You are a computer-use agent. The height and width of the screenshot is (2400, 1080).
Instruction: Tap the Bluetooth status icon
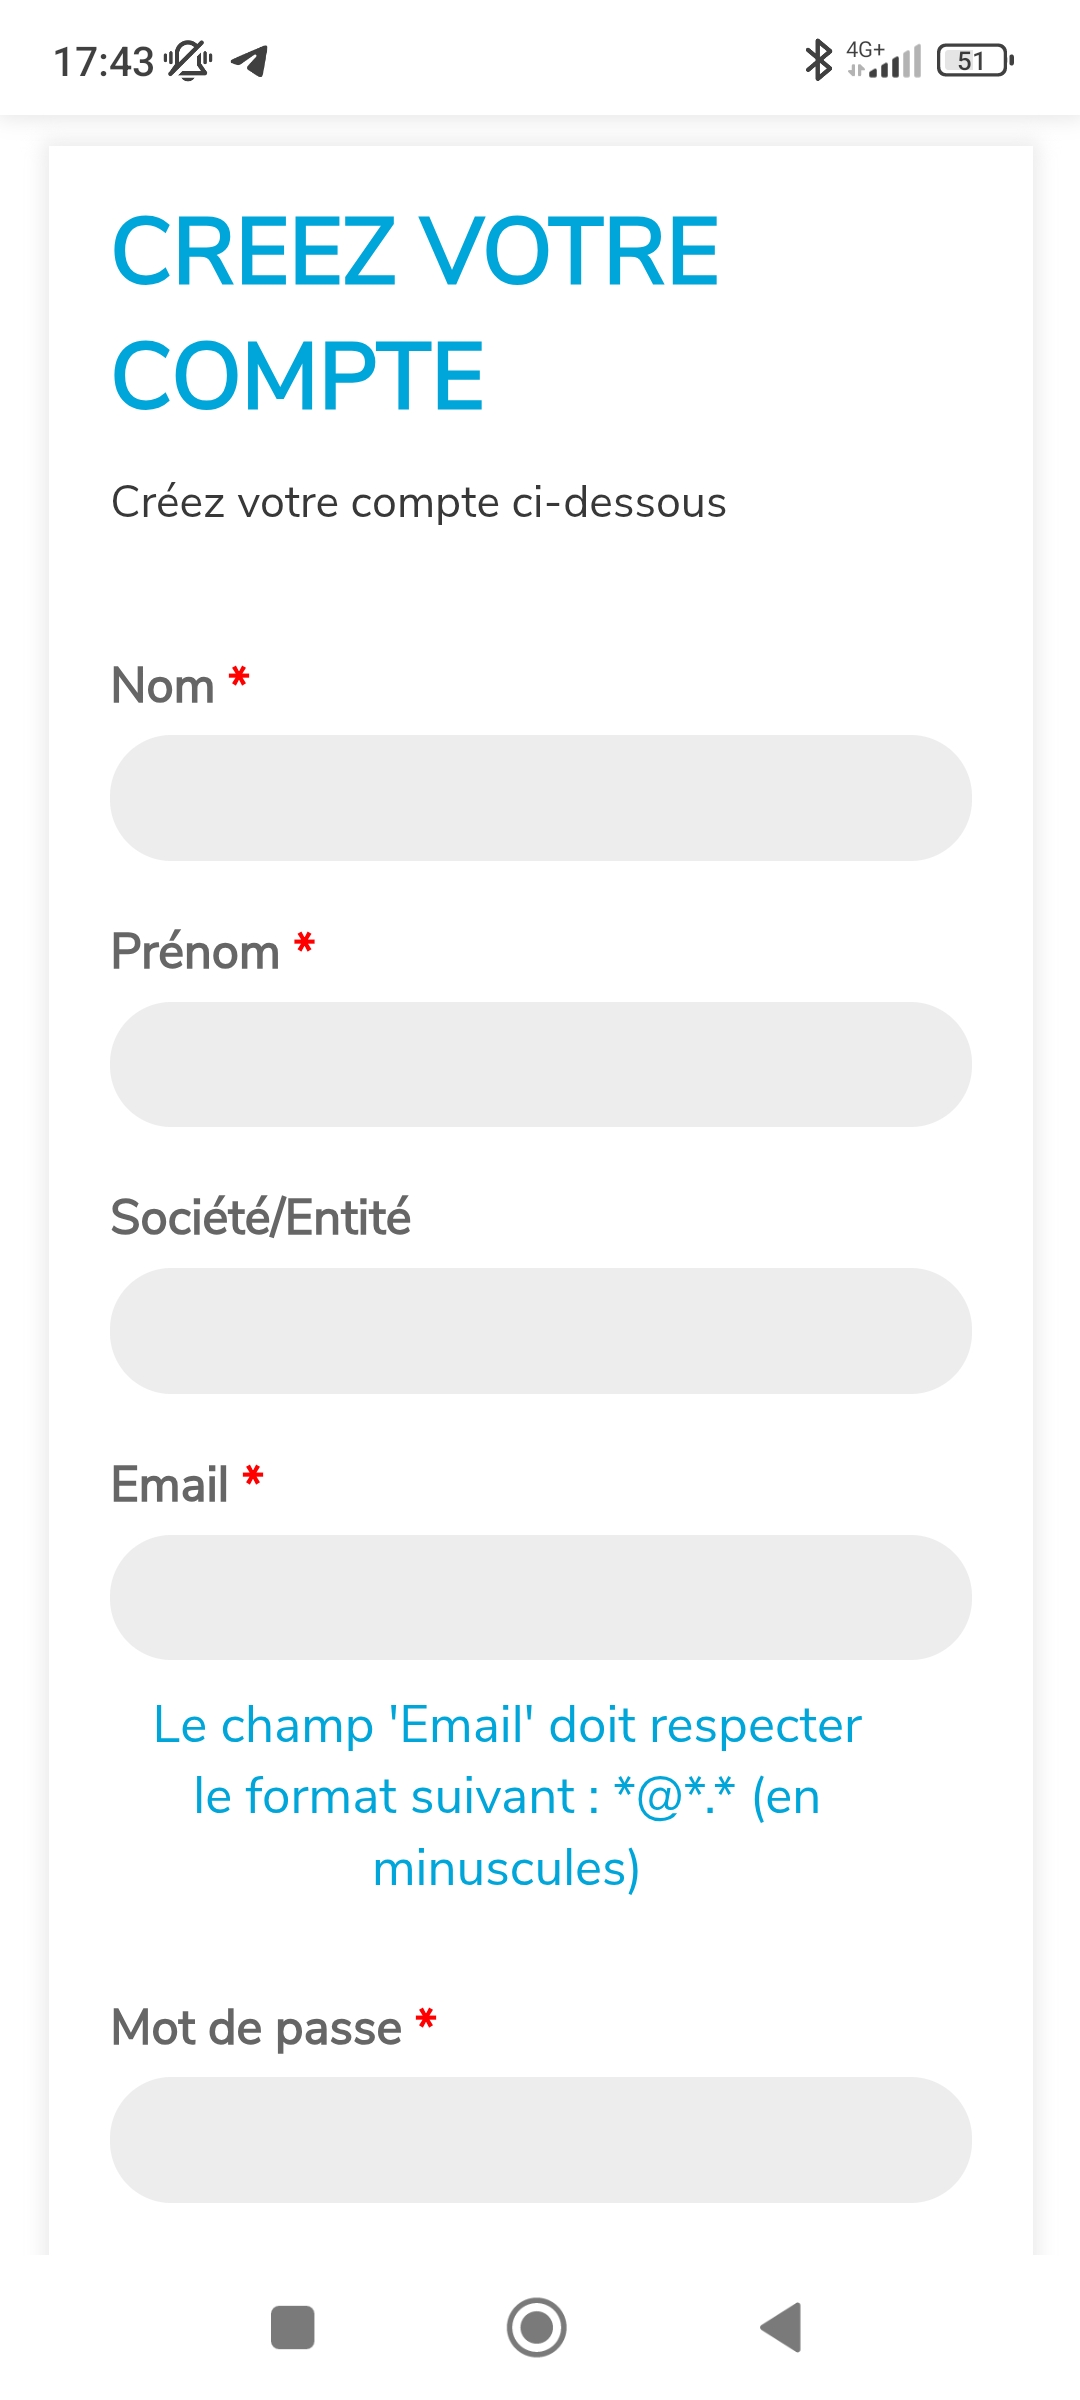coord(818,60)
